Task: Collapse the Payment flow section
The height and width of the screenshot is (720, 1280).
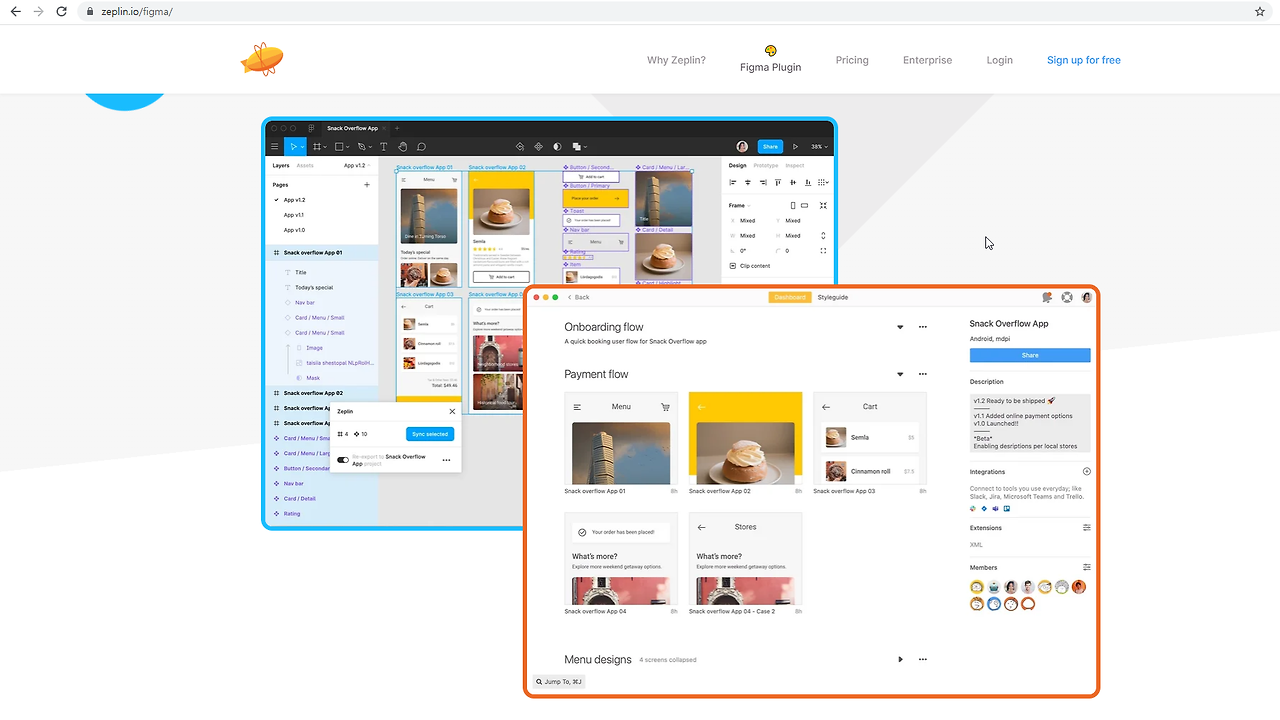Action: tap(900, 374)
